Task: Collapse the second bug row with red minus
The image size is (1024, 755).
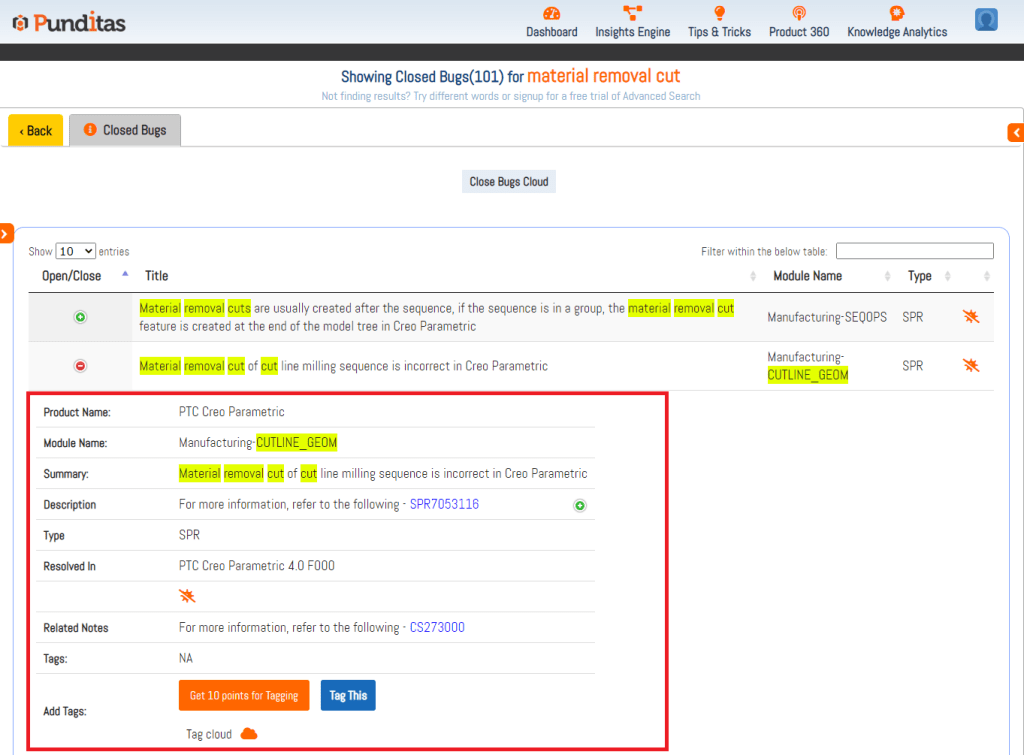Action: (81, 366)
